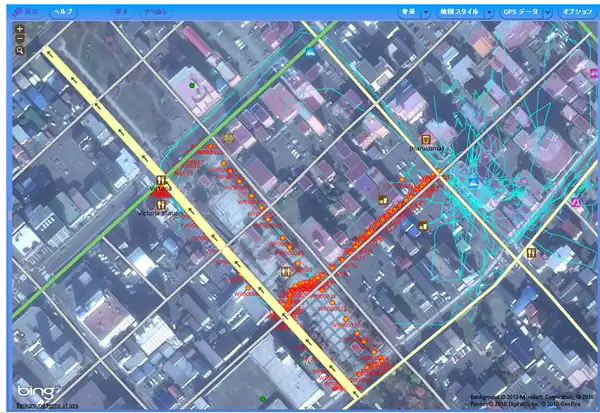Screen dimensions: 600x413
Task: Select green dot marker at map bottom
Action: point(263,399)
